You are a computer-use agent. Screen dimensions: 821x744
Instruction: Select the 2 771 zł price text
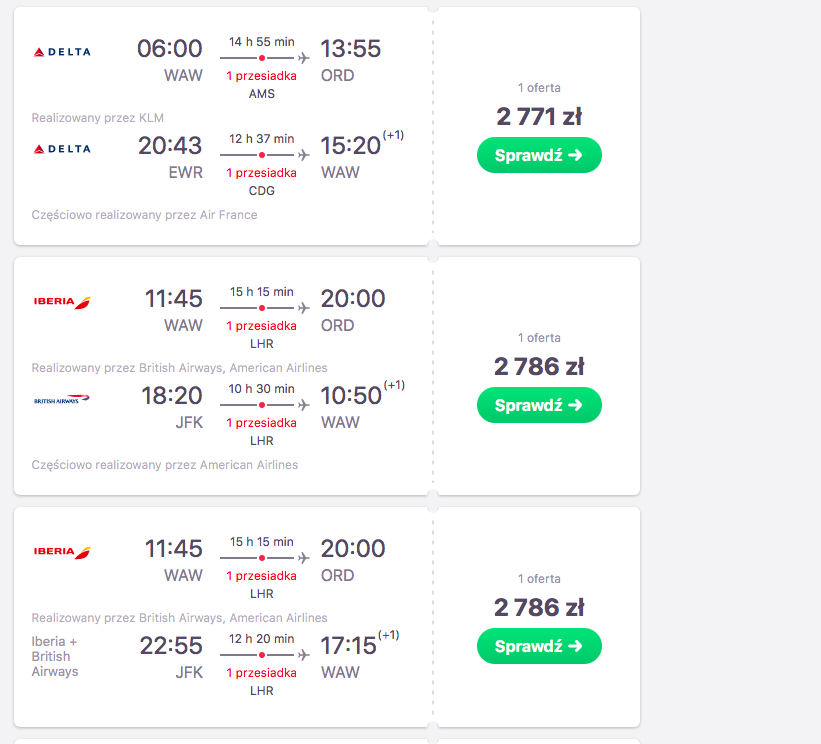539,116
